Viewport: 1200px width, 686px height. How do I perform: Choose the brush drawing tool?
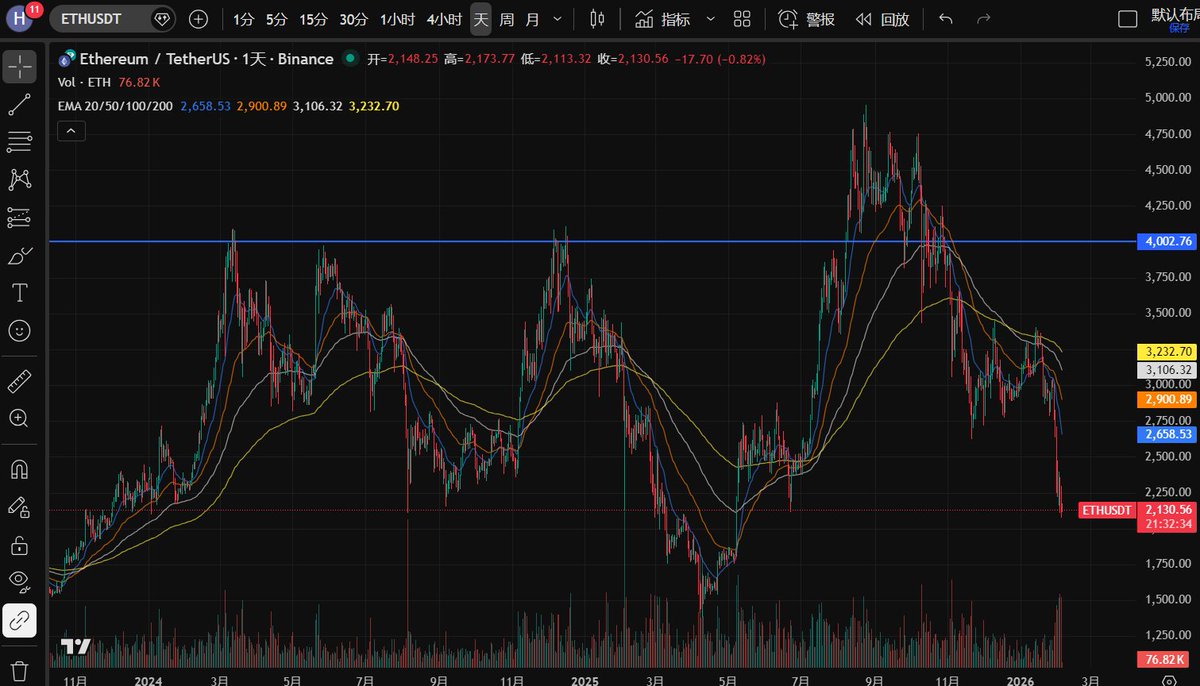[19, 255]
